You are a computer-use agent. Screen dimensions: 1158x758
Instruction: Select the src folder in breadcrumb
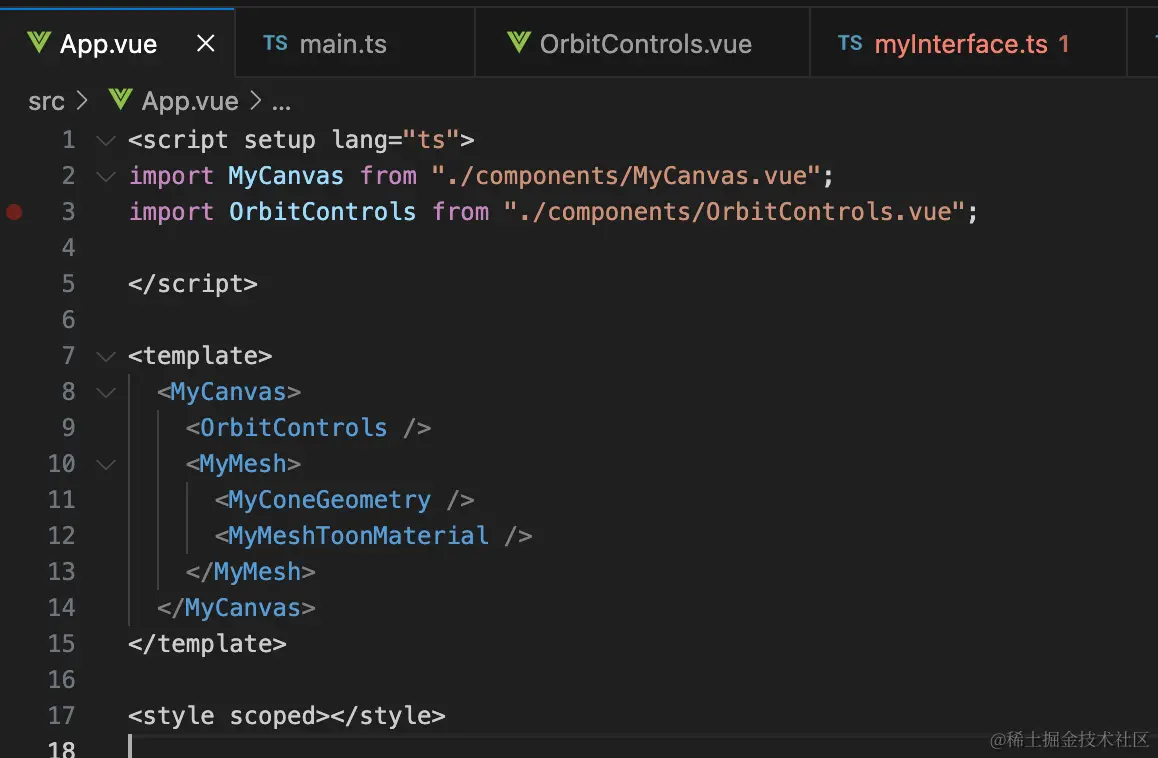pos(47,101)
